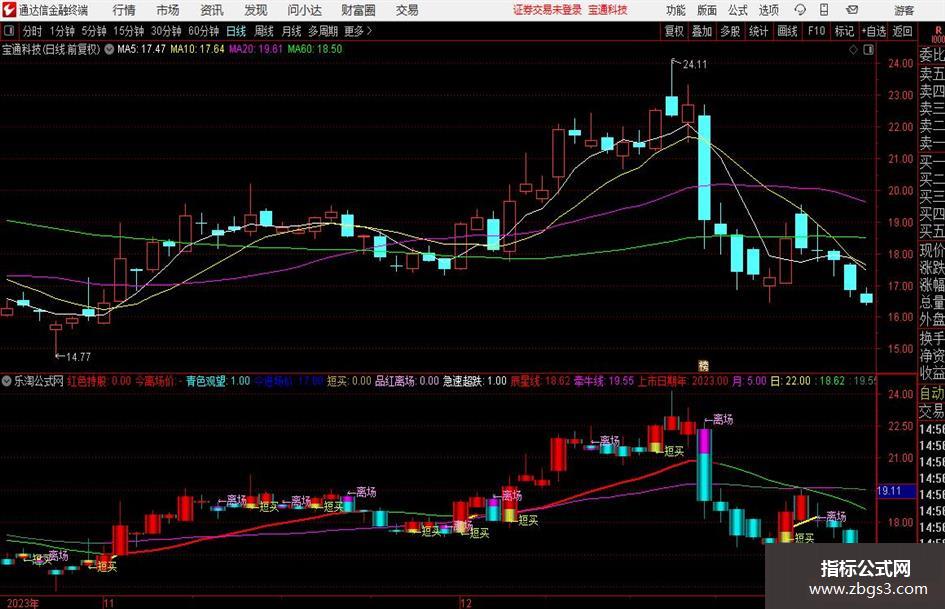The height and width of the screenshot is (609, 945).
Task: Click the 2023年 date axis label
Action: pyautogui.click(x=23, y=603)
